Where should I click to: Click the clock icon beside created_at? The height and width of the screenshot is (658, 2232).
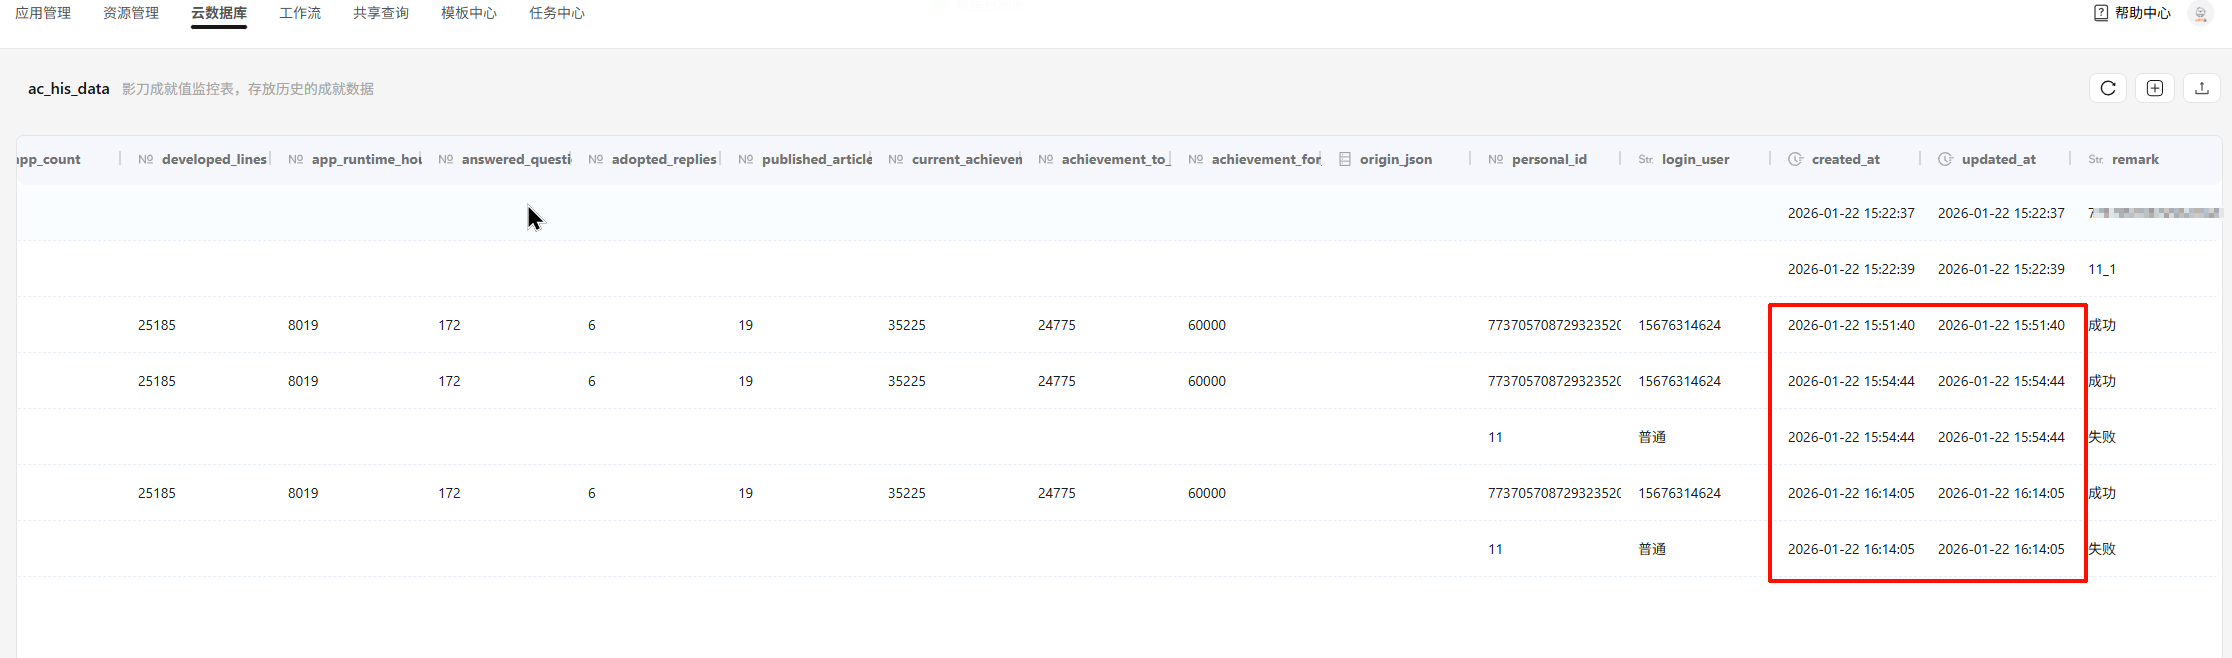pos(1796,159)
